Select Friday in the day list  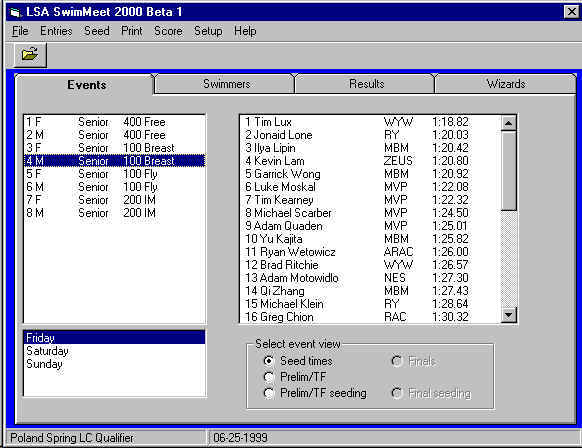(114, 338)
